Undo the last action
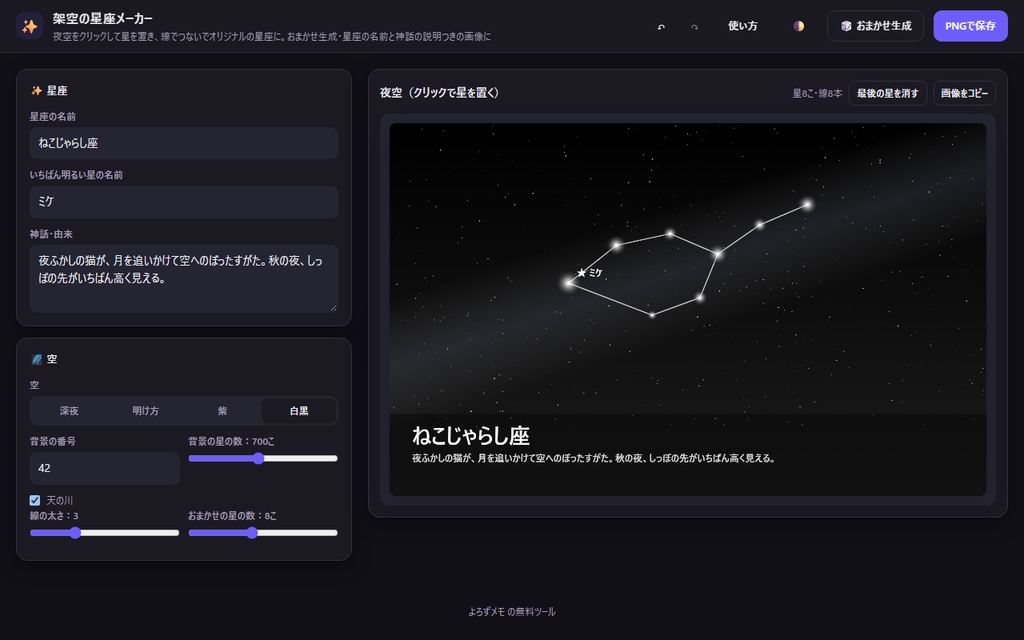The width and height of the screenshot is (1024, 640). 661,27
